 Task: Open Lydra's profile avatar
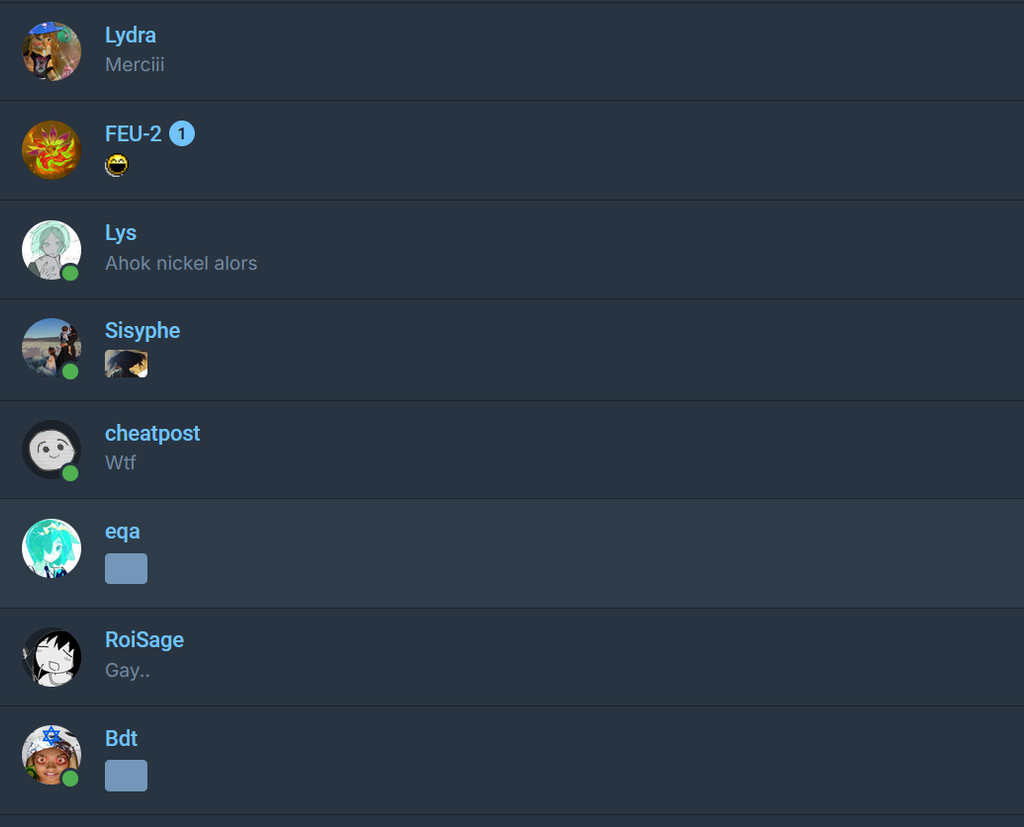click(51, 51)
